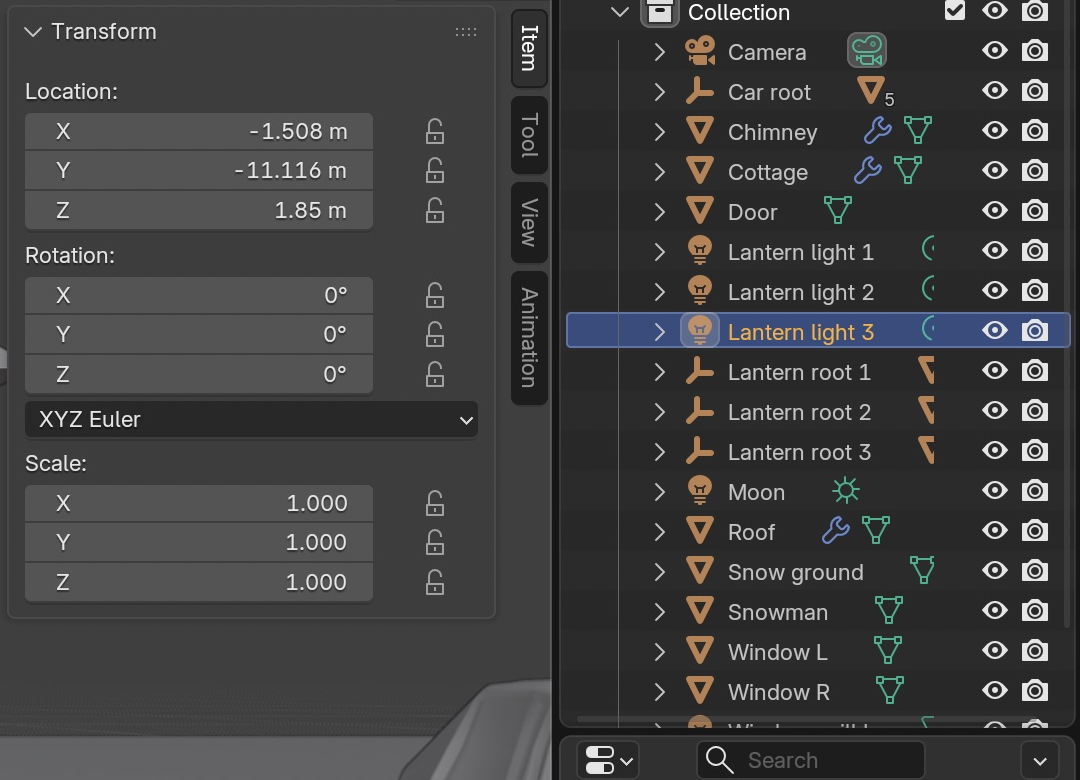1080x780 pixels.
Task: Click the Chimney mesh data icon
Action: point(917,130)
